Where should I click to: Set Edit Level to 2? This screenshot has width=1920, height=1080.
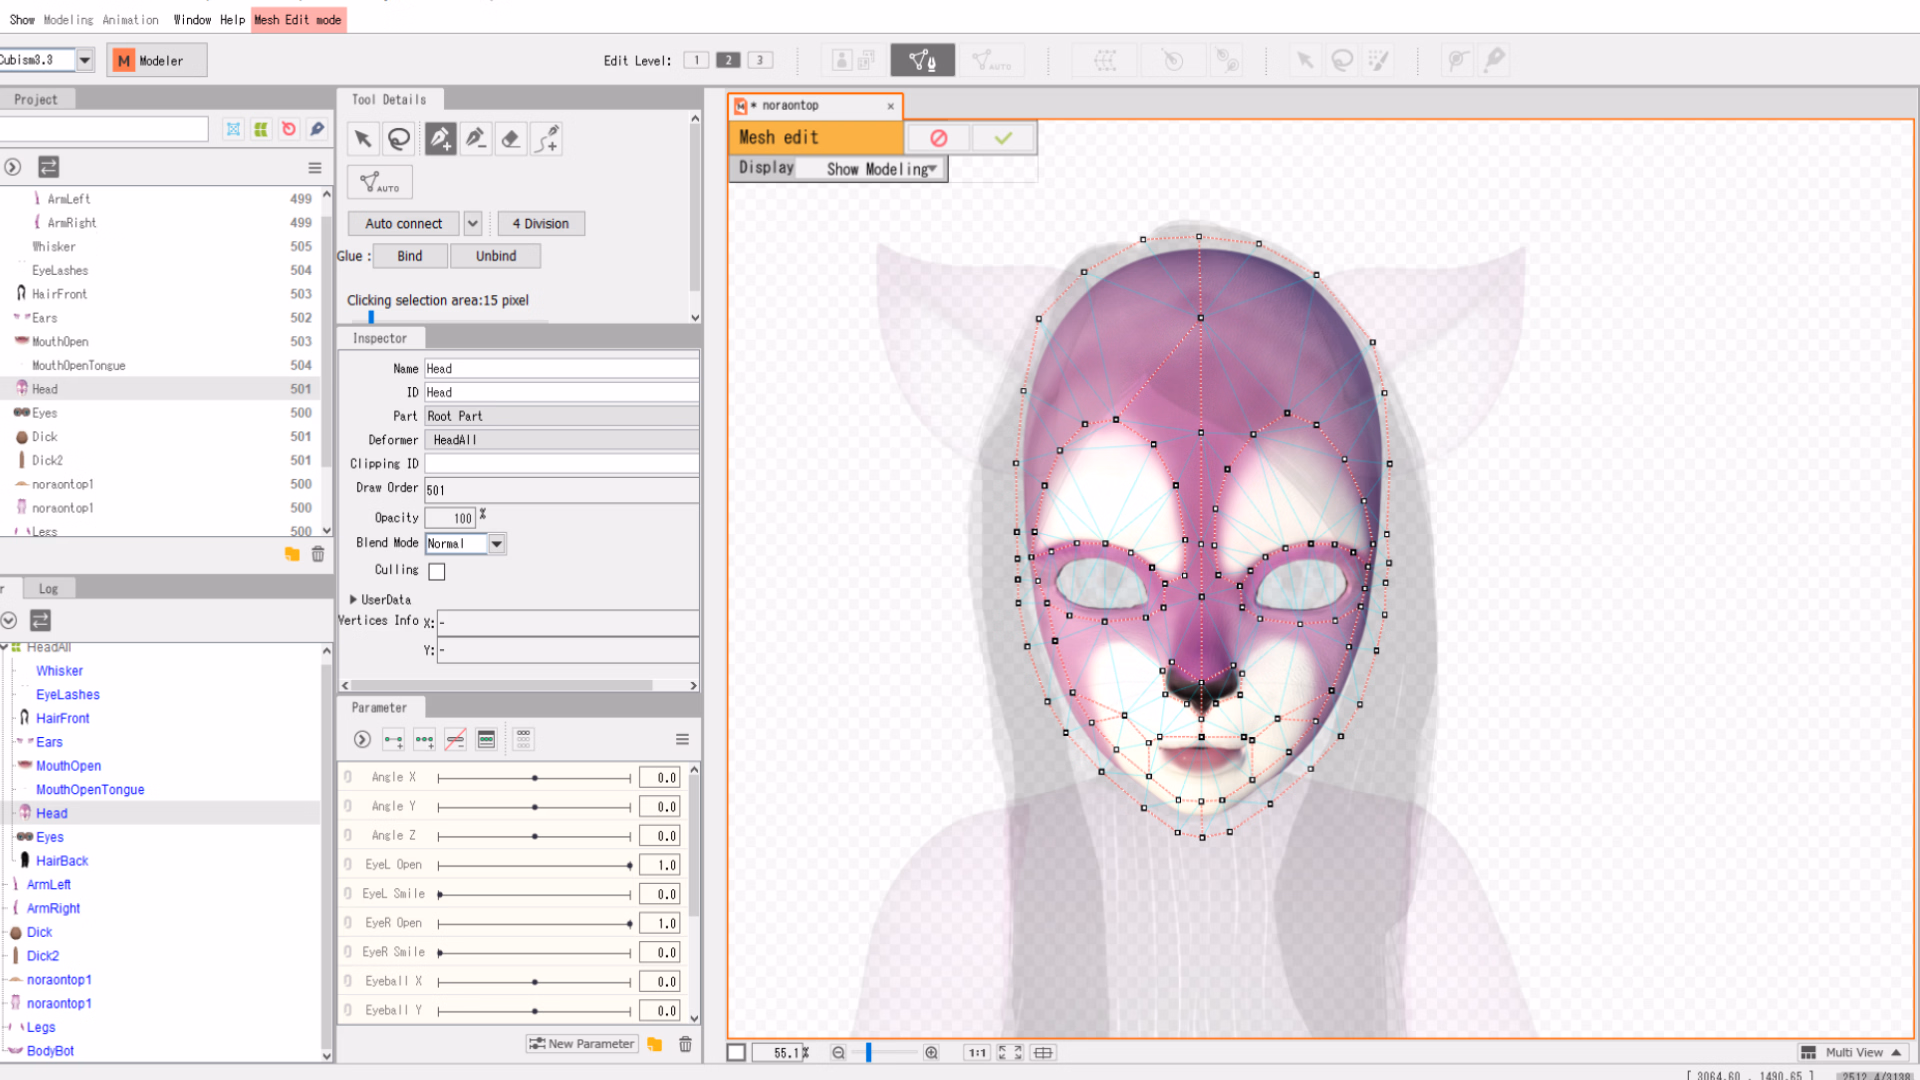729,60
